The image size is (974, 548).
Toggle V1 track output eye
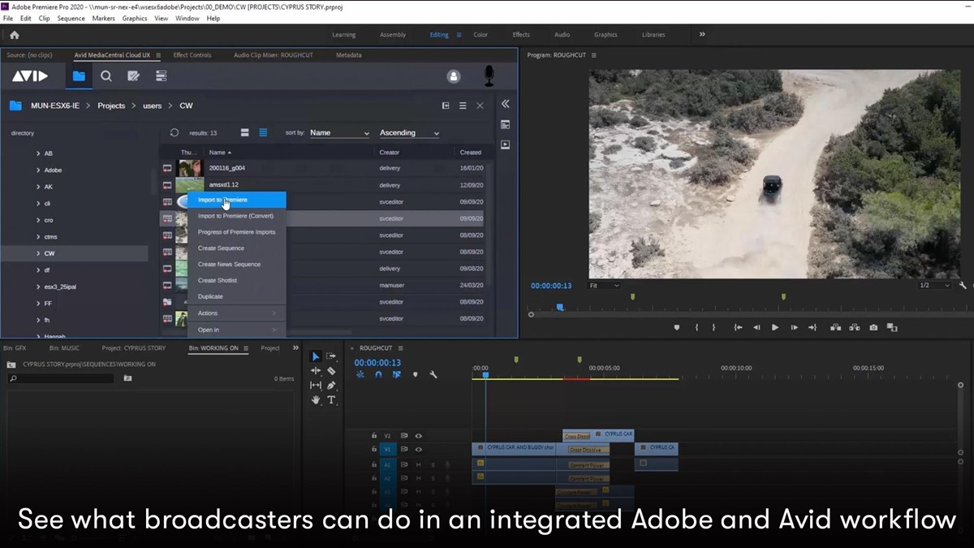coord(419,449)
